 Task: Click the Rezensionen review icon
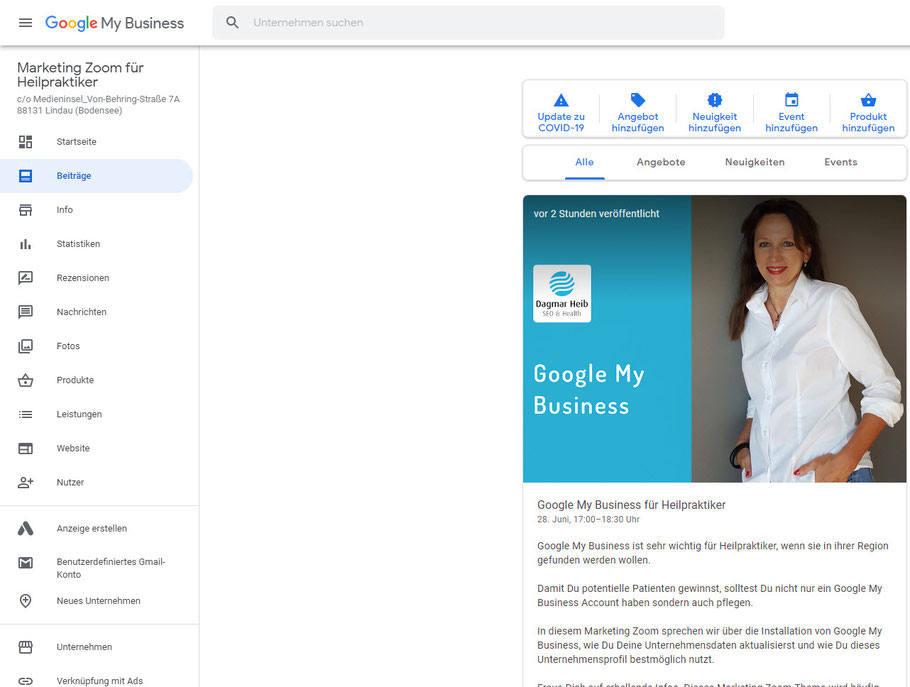coord(26,278)
